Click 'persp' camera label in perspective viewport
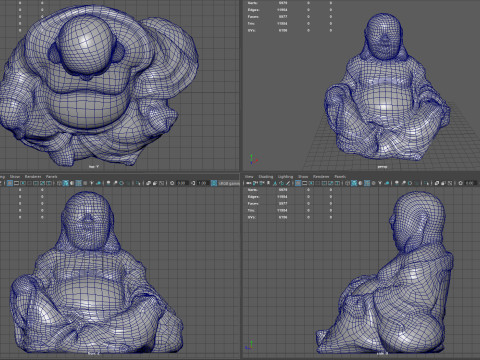This screenshot has width=480, height=360. coord(382,166)
